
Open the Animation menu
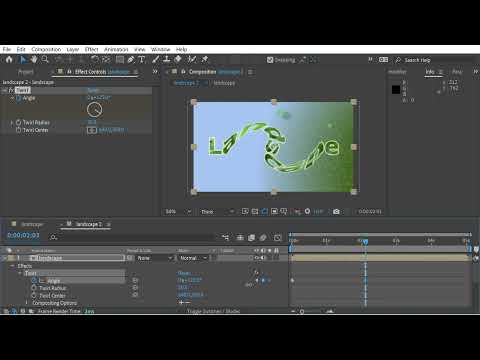click(x=116, y=49)
